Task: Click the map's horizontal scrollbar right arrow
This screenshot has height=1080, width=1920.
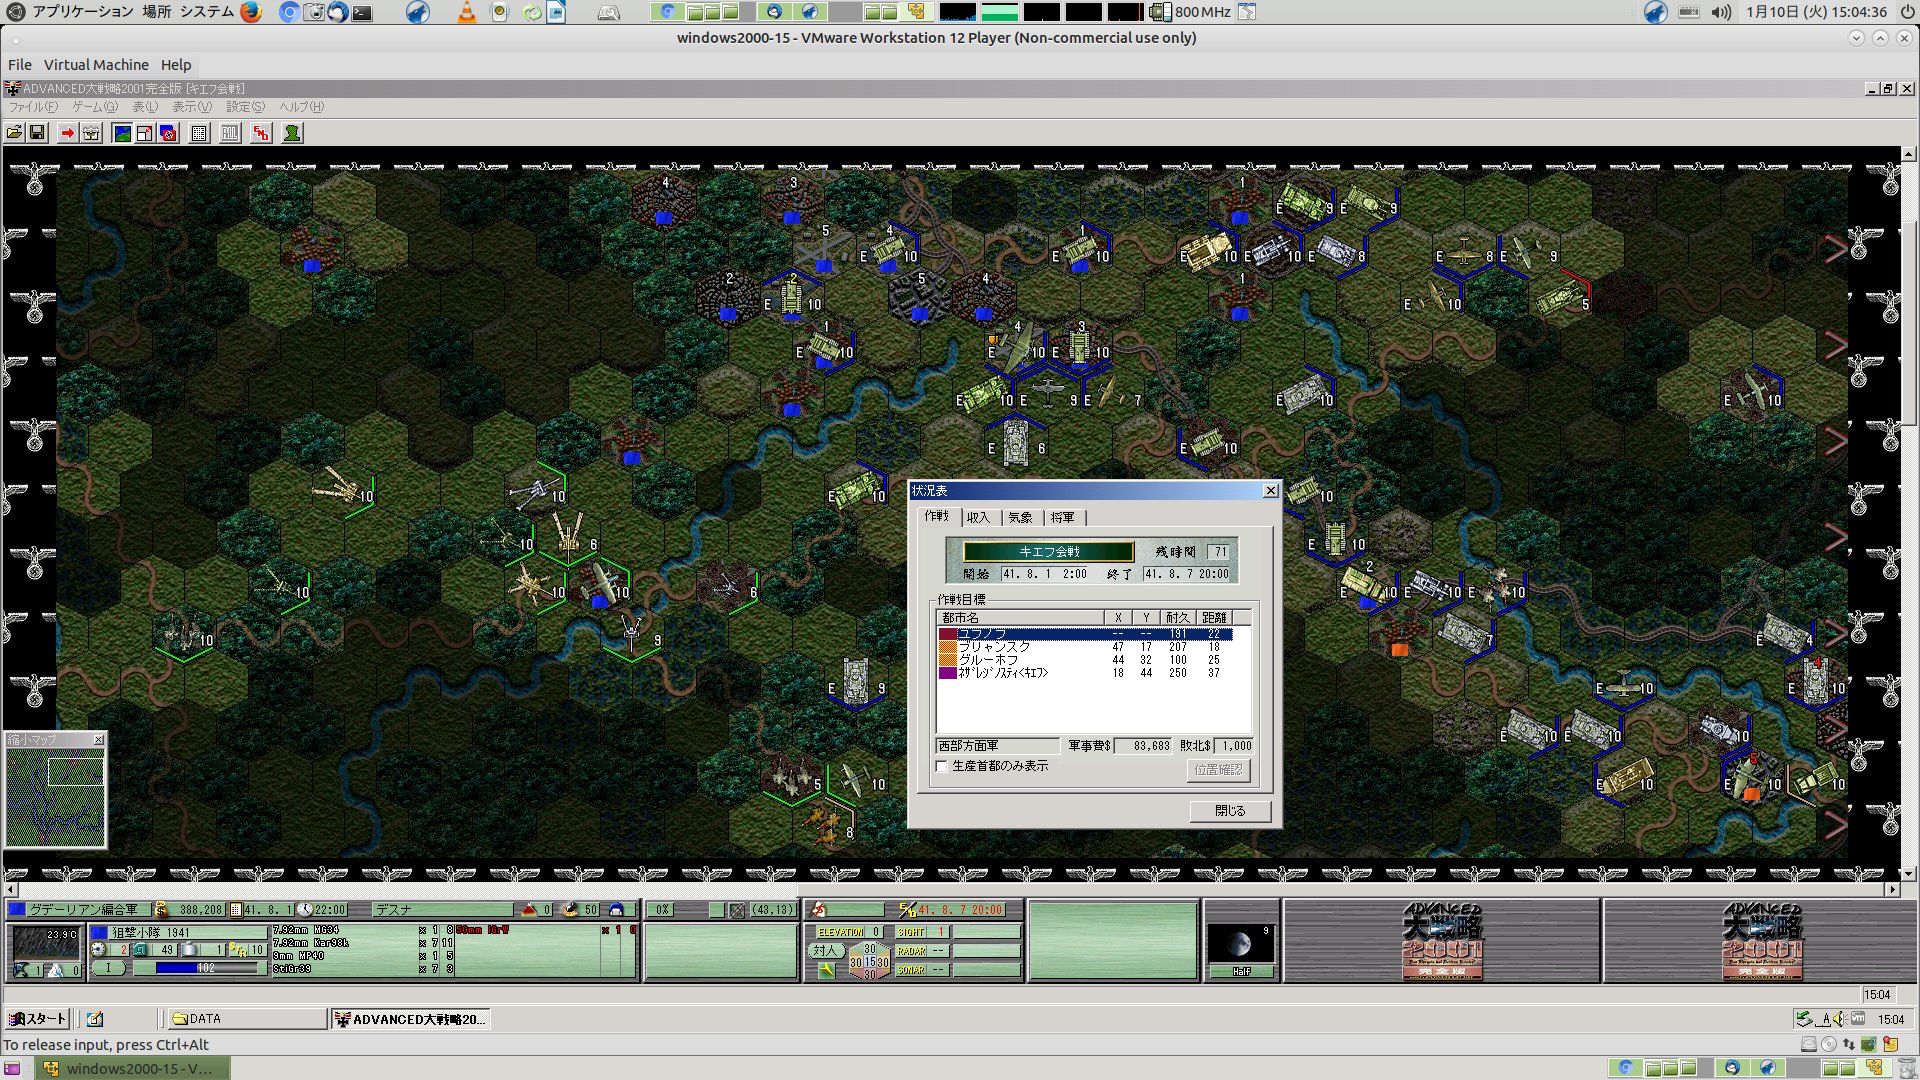Action: tap(1892, 889)
